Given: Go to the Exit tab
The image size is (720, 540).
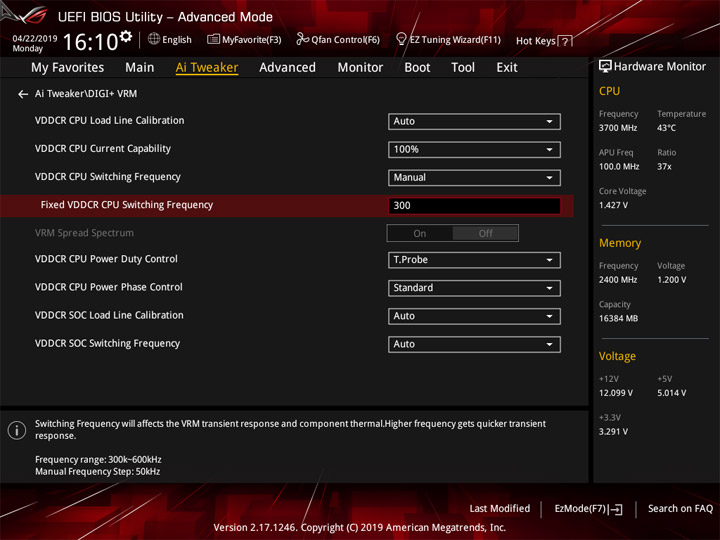Looking at the screenshot, I should point(507,68).
